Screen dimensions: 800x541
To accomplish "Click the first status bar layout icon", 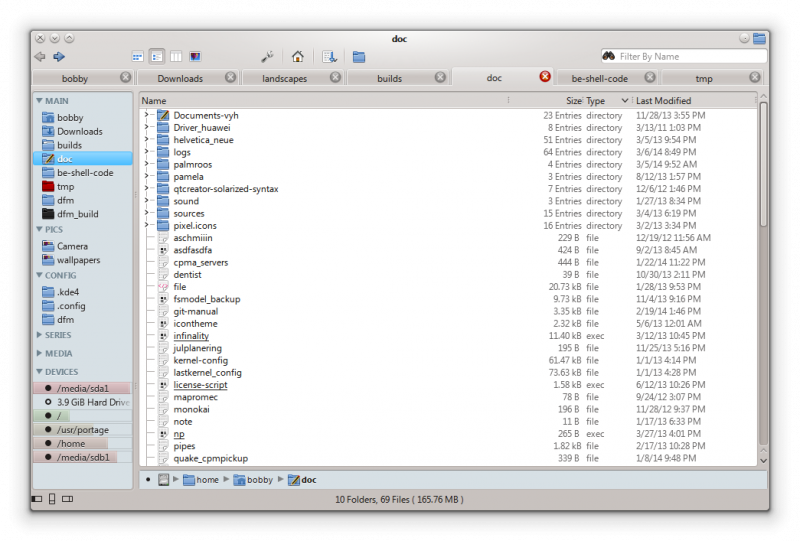I will (x=37, y=499).
